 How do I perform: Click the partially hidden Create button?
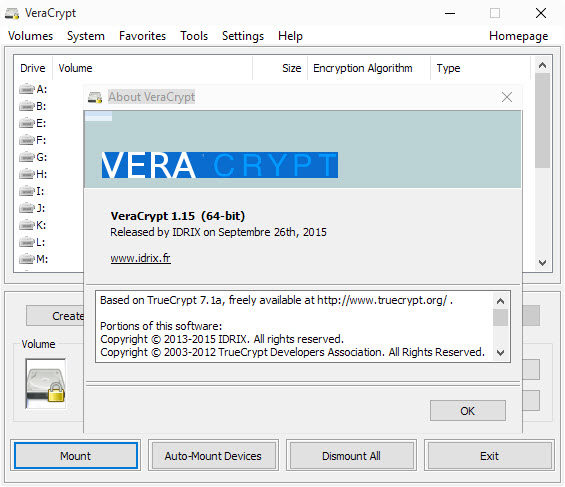55,316
